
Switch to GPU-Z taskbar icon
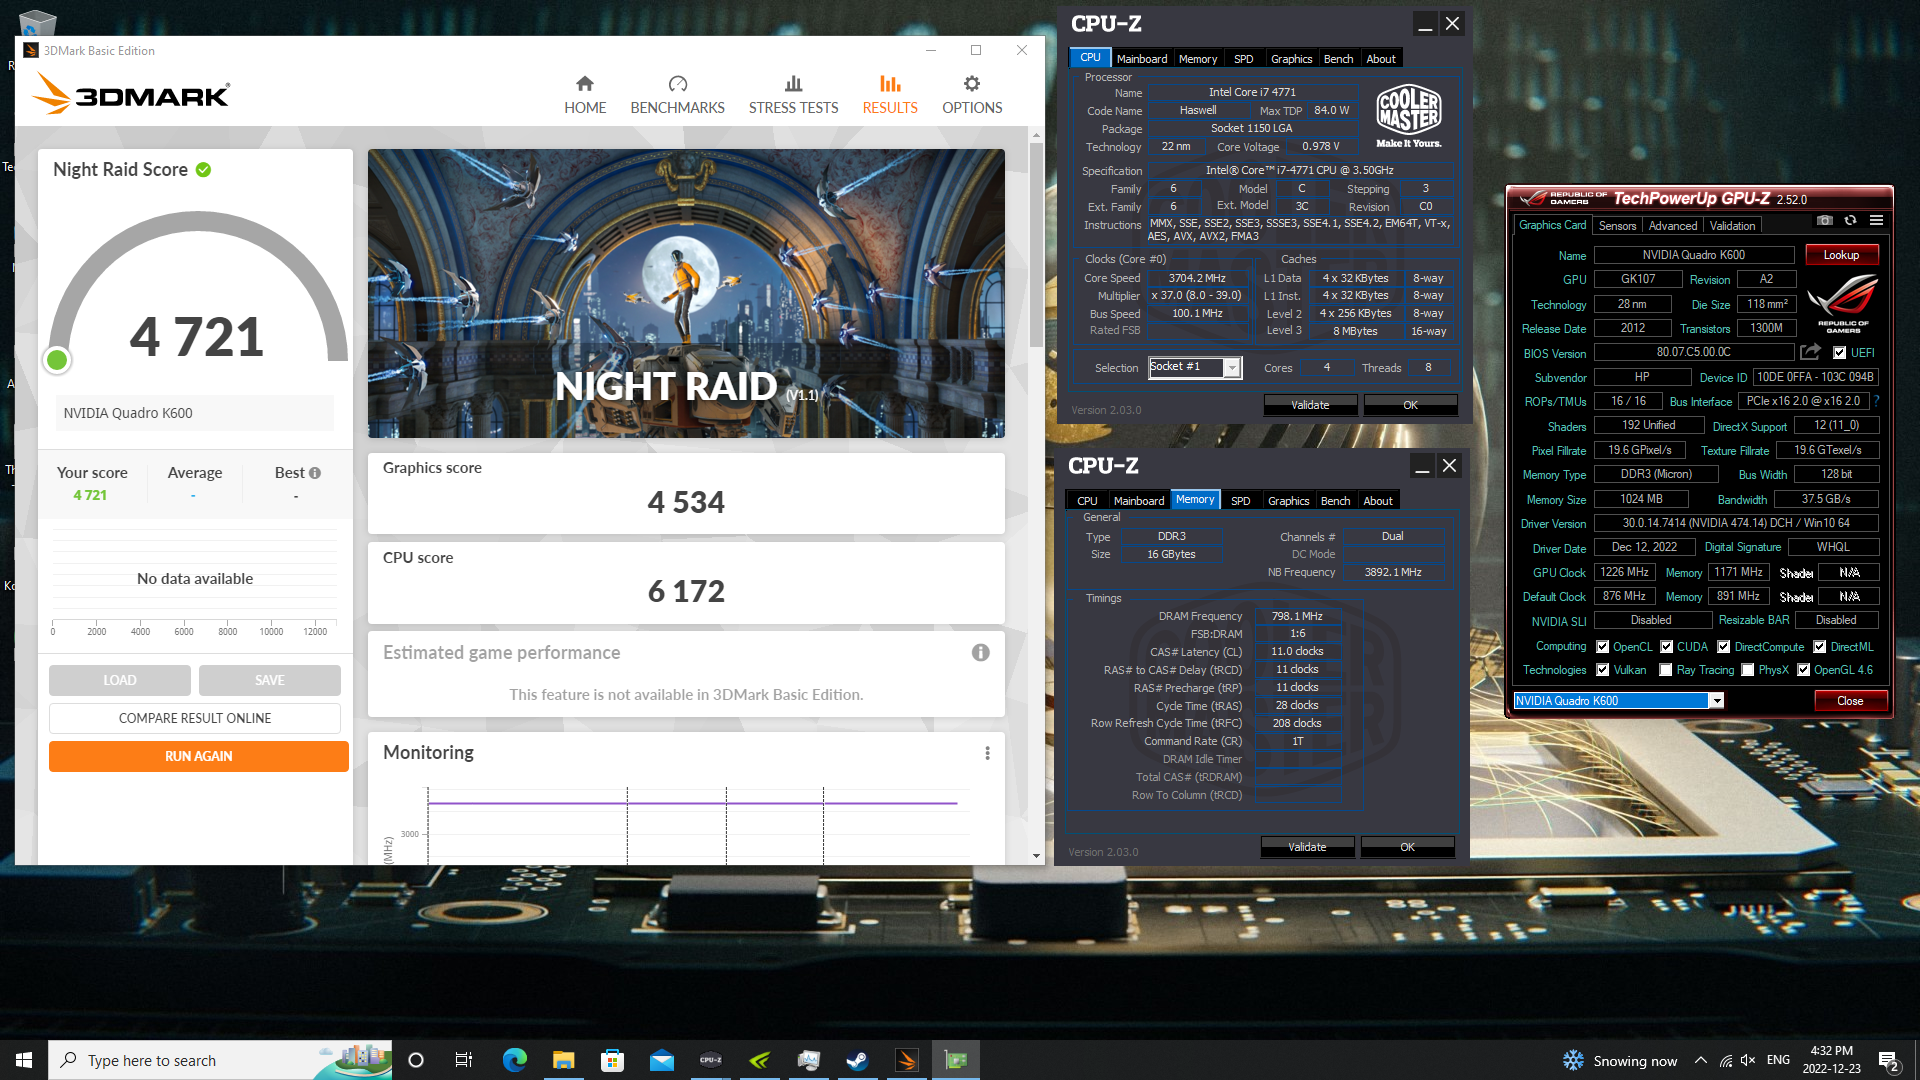[x=956, y=1060]
